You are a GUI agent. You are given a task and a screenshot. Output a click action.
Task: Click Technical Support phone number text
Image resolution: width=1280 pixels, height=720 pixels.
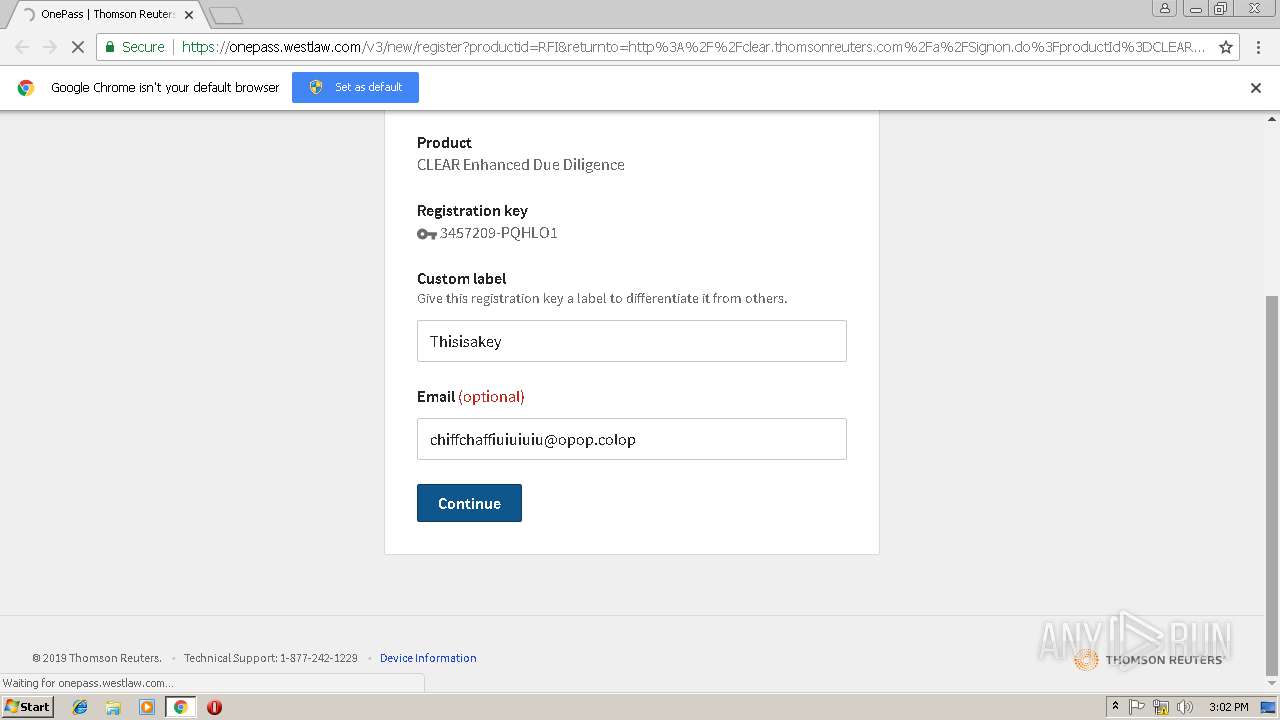click(x=270, y=658)
